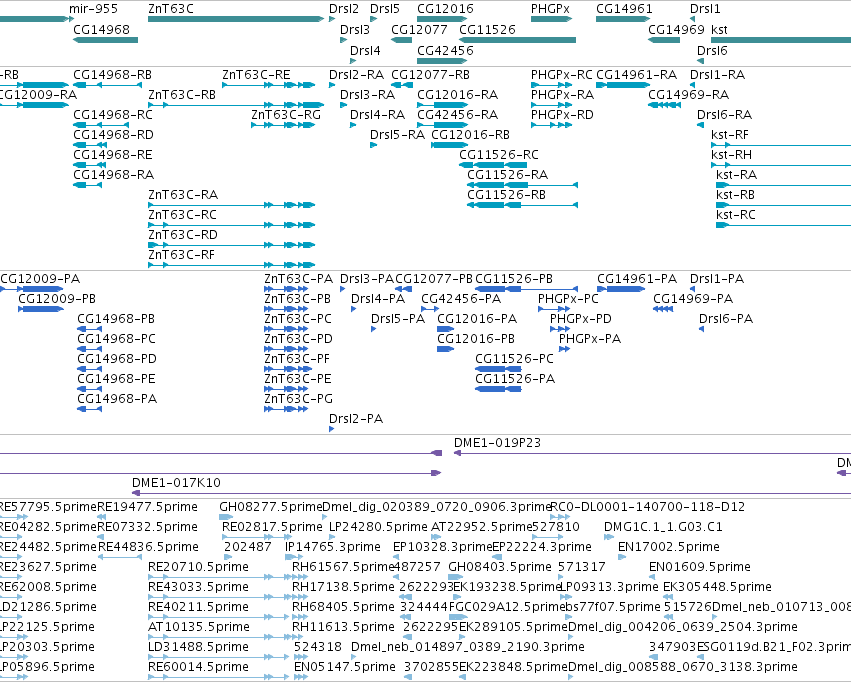Select BAC clone DME1-017K10
The width and height of the screenshot is (851, 682).
point(176,482)
